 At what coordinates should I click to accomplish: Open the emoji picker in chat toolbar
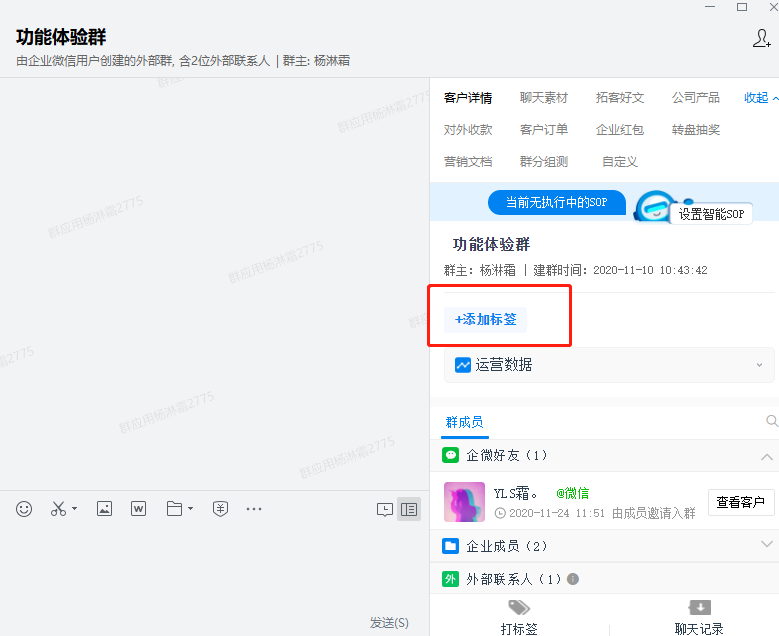(24, 509)
